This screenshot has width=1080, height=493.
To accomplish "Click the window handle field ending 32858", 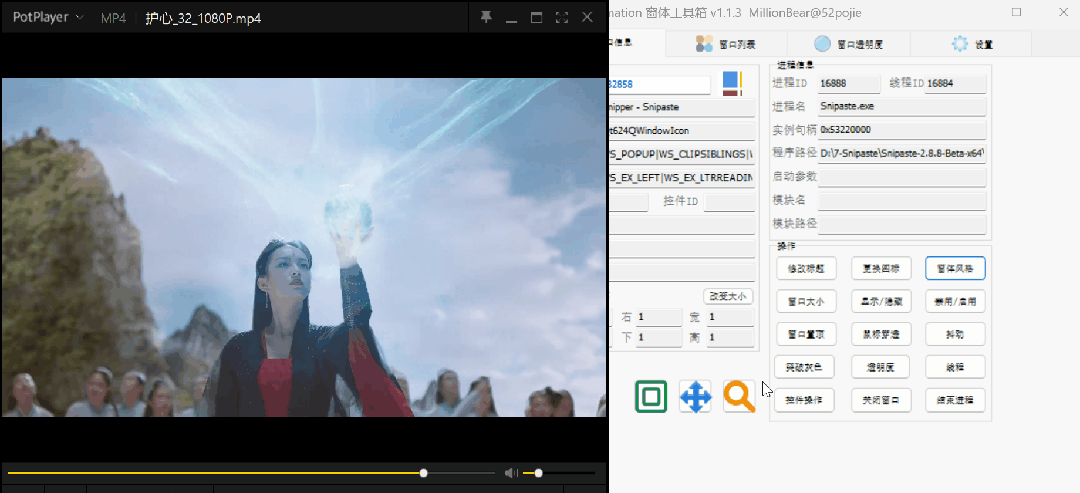I will tap(659, 84).
